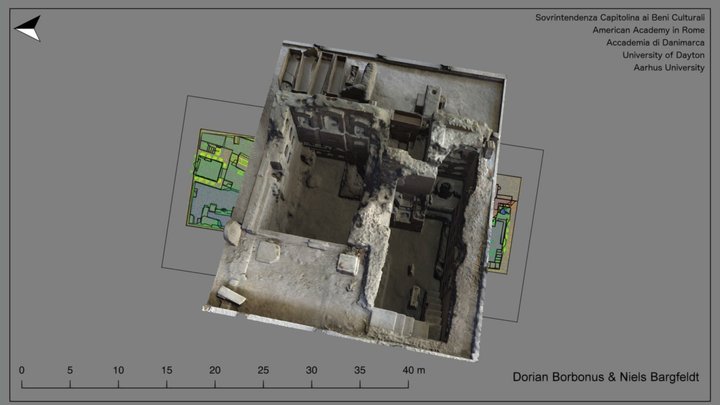Image resolution: width=720 pixels, height=405 pixels.
Task: Click the green floor plan on left
Action: coord(220,179)
